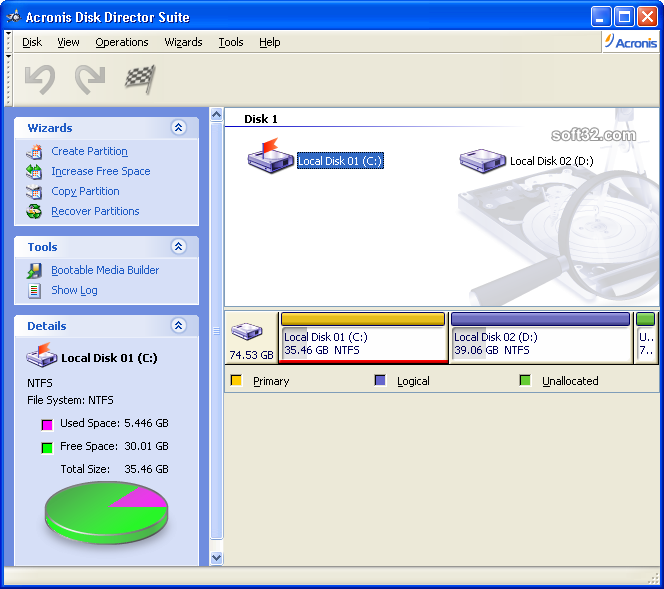This screenshot has height=589, width=664.
Task: Click the Redo arrow toolbar icon
Action: 90,79
